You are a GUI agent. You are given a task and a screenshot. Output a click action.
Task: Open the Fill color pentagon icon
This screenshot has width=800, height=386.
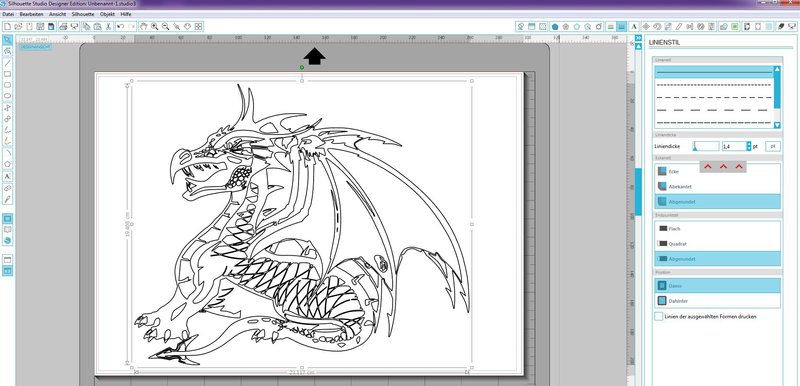(x=555, y=26)
